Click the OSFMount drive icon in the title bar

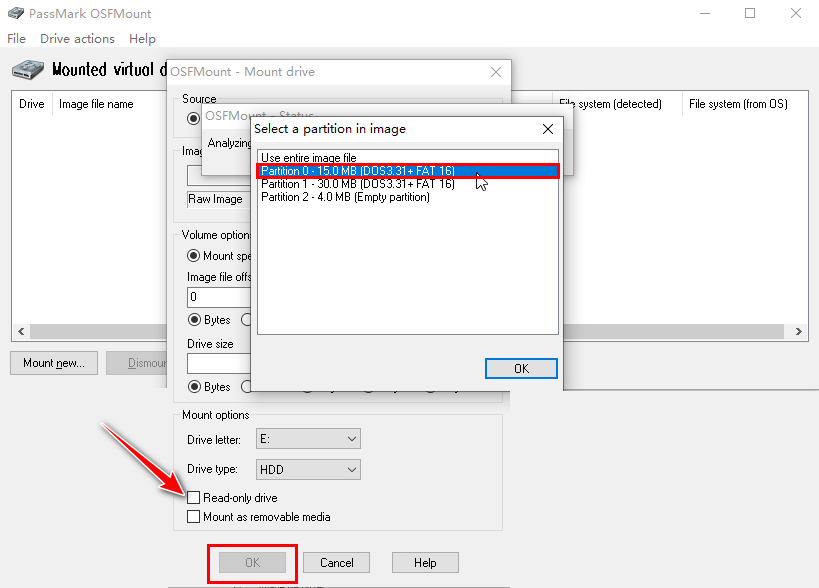tap(14, 13)
